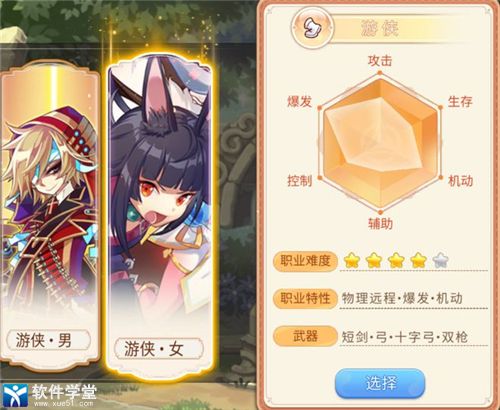
Task: Click the orange hexagon stats chart
Action: (380, 143)
